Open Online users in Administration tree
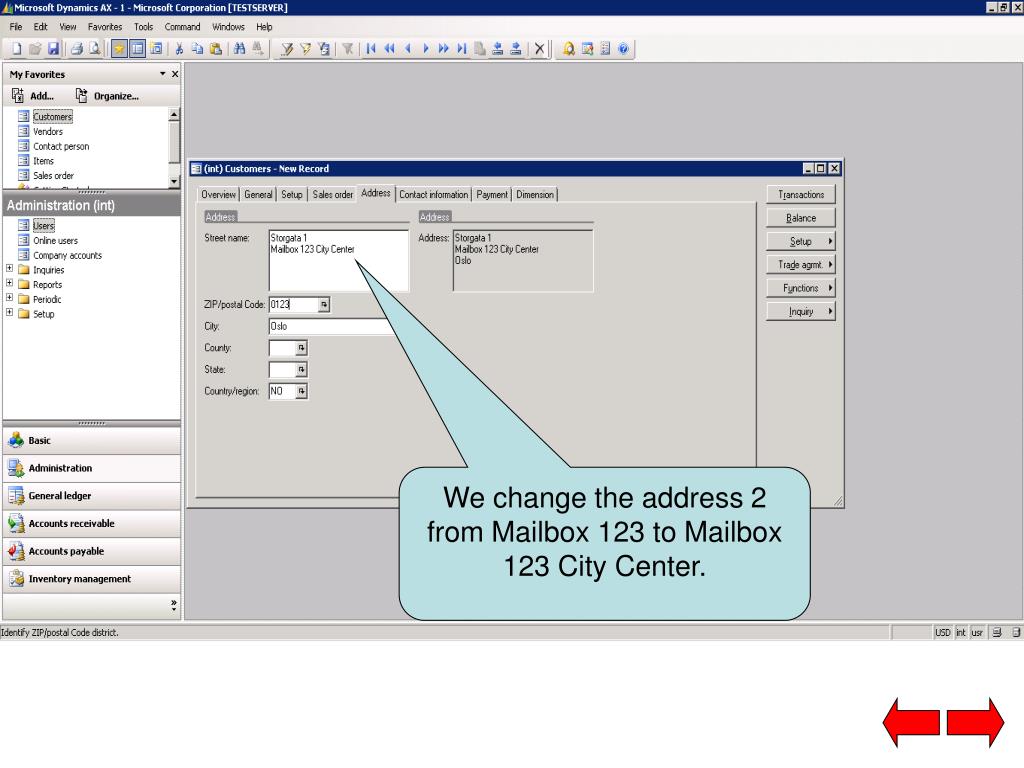The height and width of the screenshot is (768, 1024). pyautogui.click(x=55, y=240)
